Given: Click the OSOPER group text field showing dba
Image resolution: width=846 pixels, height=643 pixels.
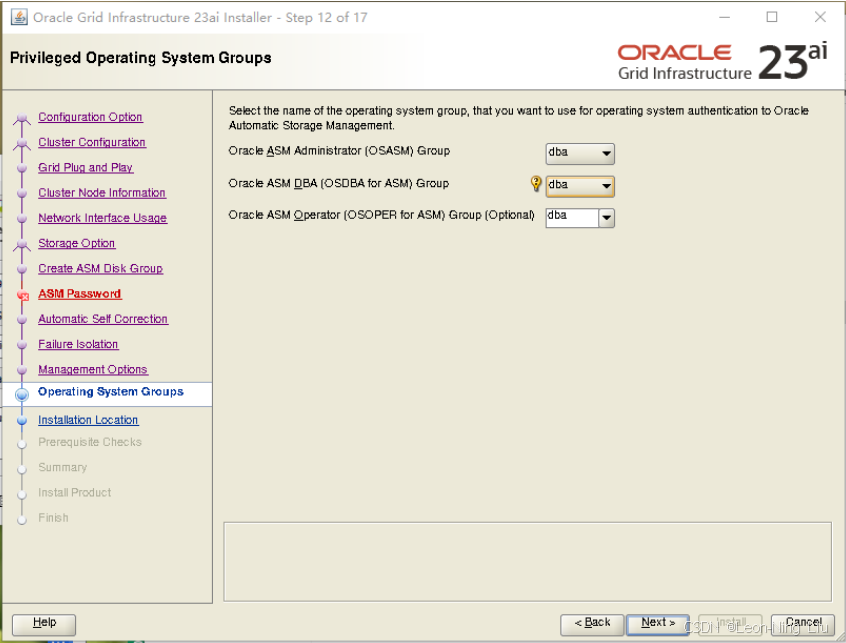Looking at the screenshot, I should click(572, 218).
